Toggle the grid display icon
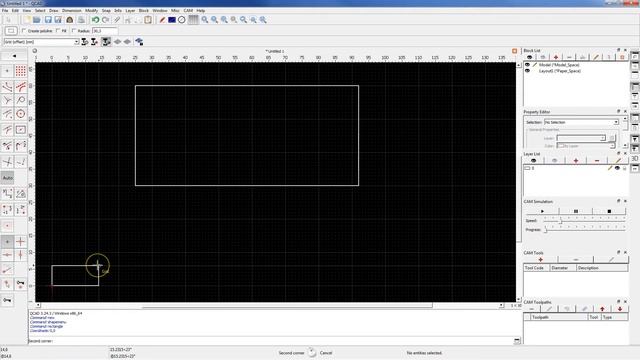Image resolution: width=640 pixels, height=360 pixels. tap(193, 20)
